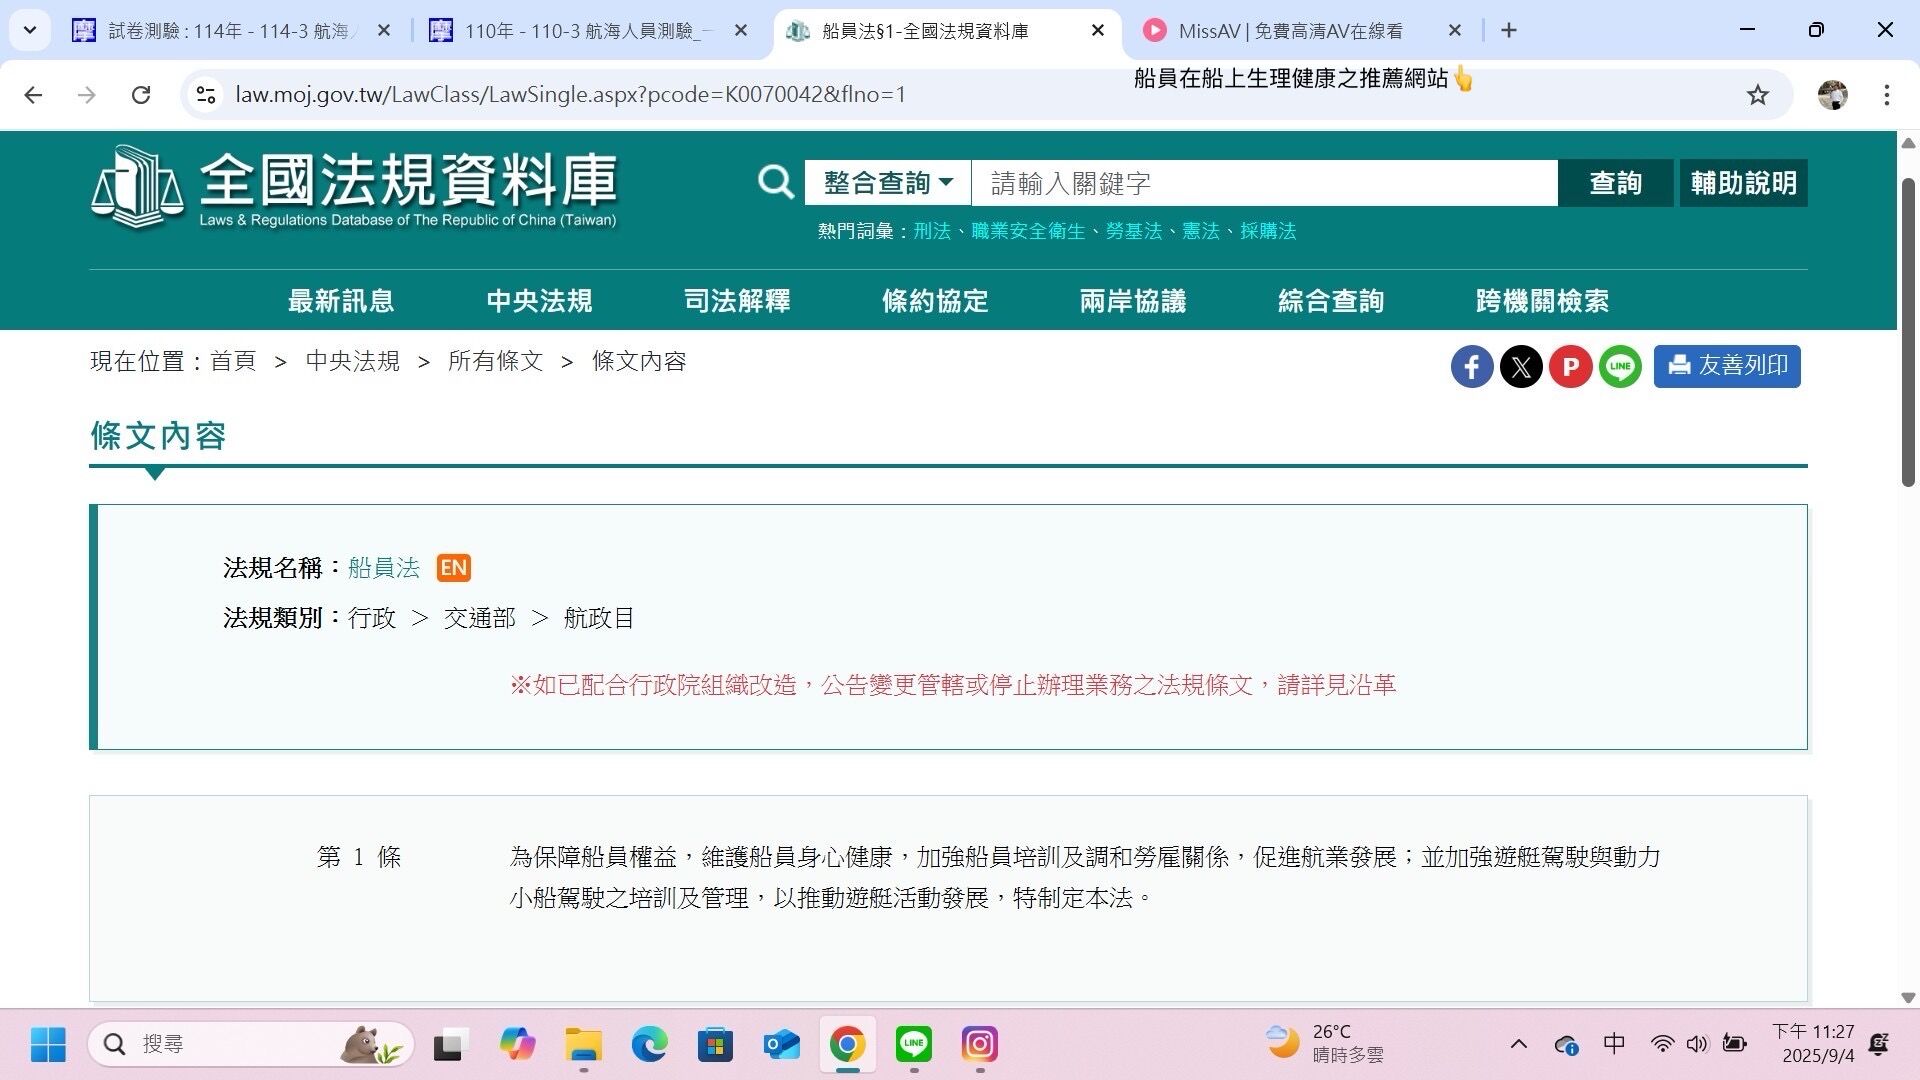Share page via Plurk icon
The image size is (1920, 1080).
[1570, 367]
